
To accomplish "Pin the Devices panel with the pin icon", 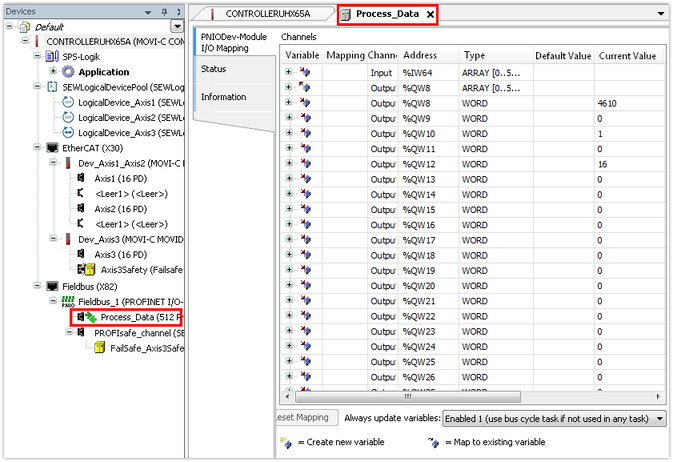I will point(164,12).
